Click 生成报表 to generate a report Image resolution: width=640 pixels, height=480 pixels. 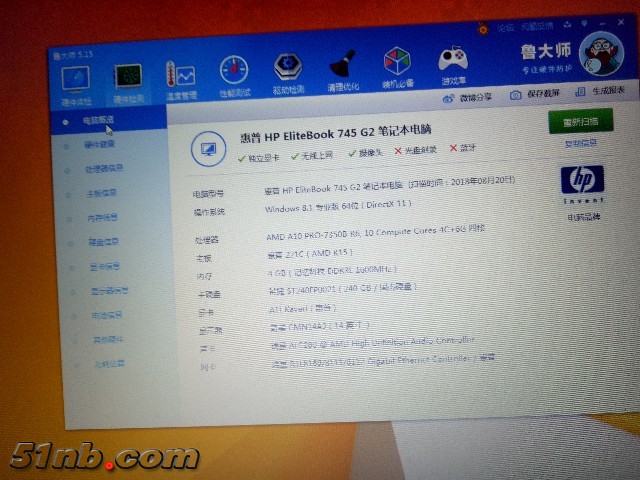[602, 91]
